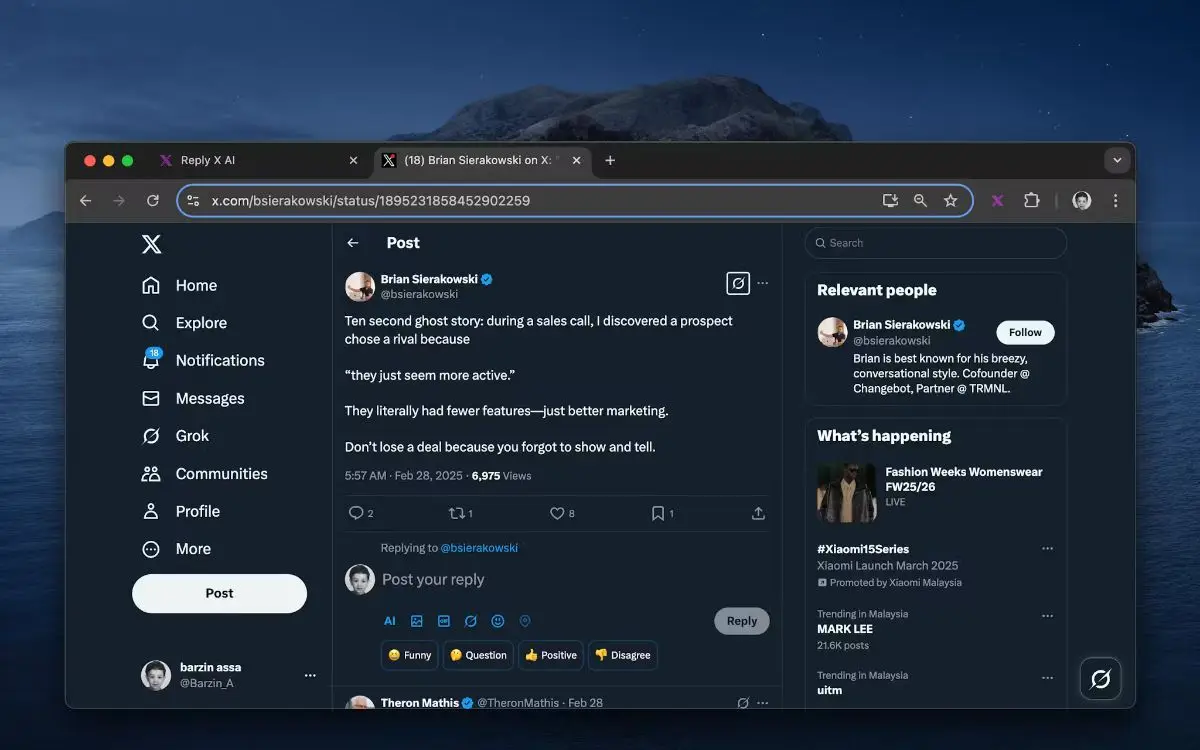
Task: Add a location tag to the reply
Action: (x=525, y=621)
